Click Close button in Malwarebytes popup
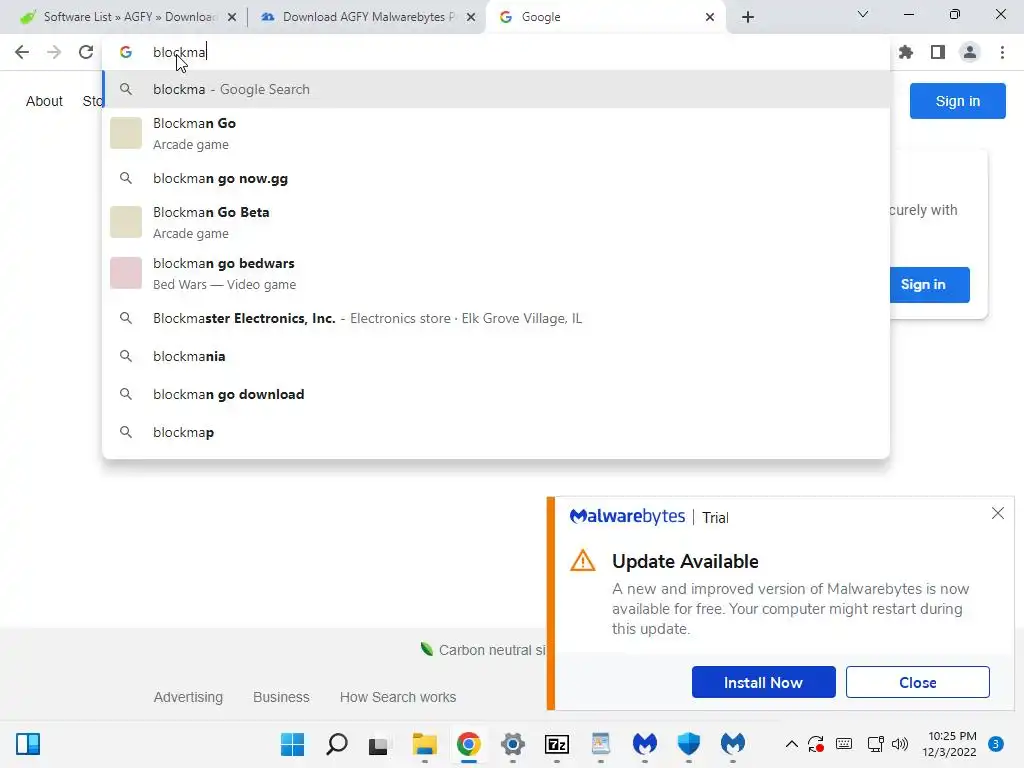 (x=918, y=682)
